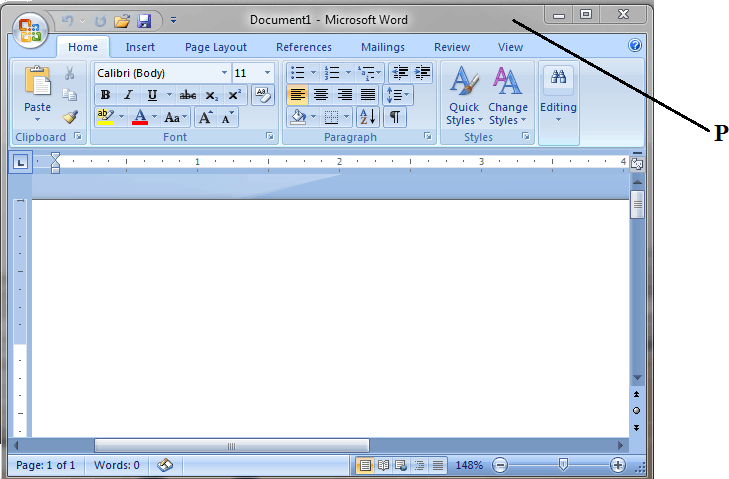This screenshot has height=479, width=729.
Task: Select the Format Painter brush
Action: (x=70, y=117)
